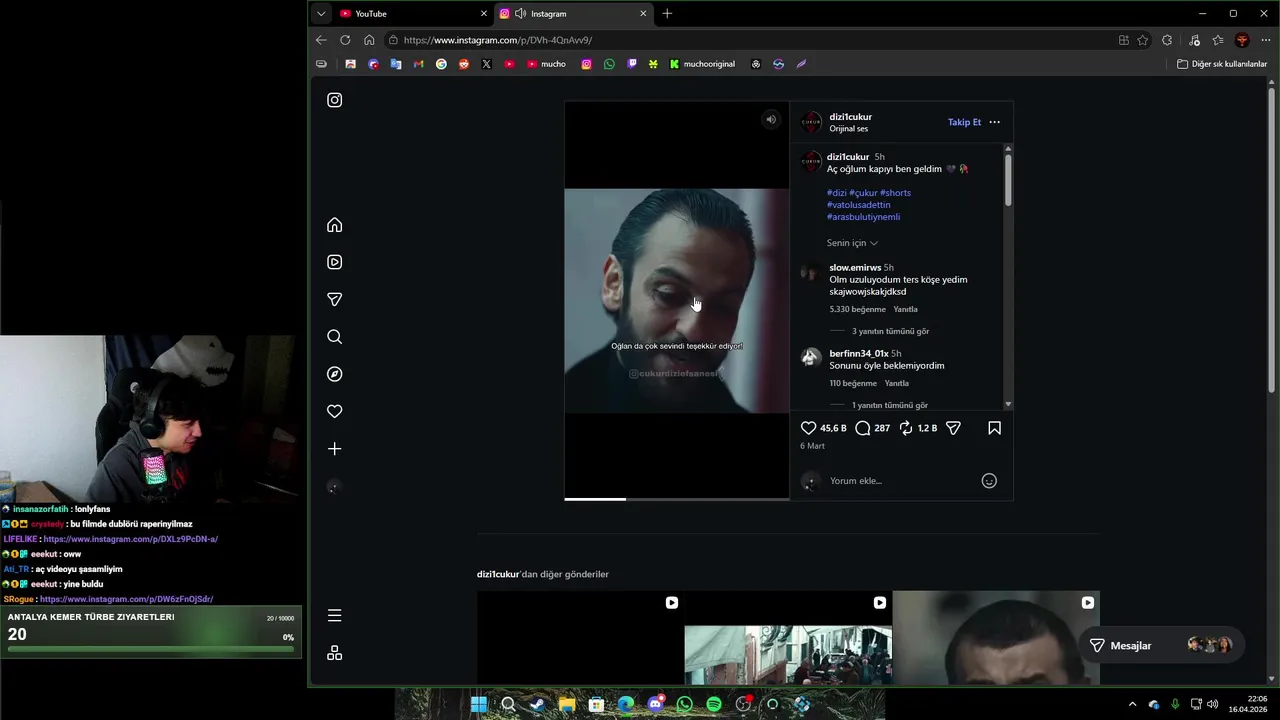Expand replies under slow.emirws comment
Image resolution: width=1280 pixels, height=720 pixels.
[x=890, y=331]
